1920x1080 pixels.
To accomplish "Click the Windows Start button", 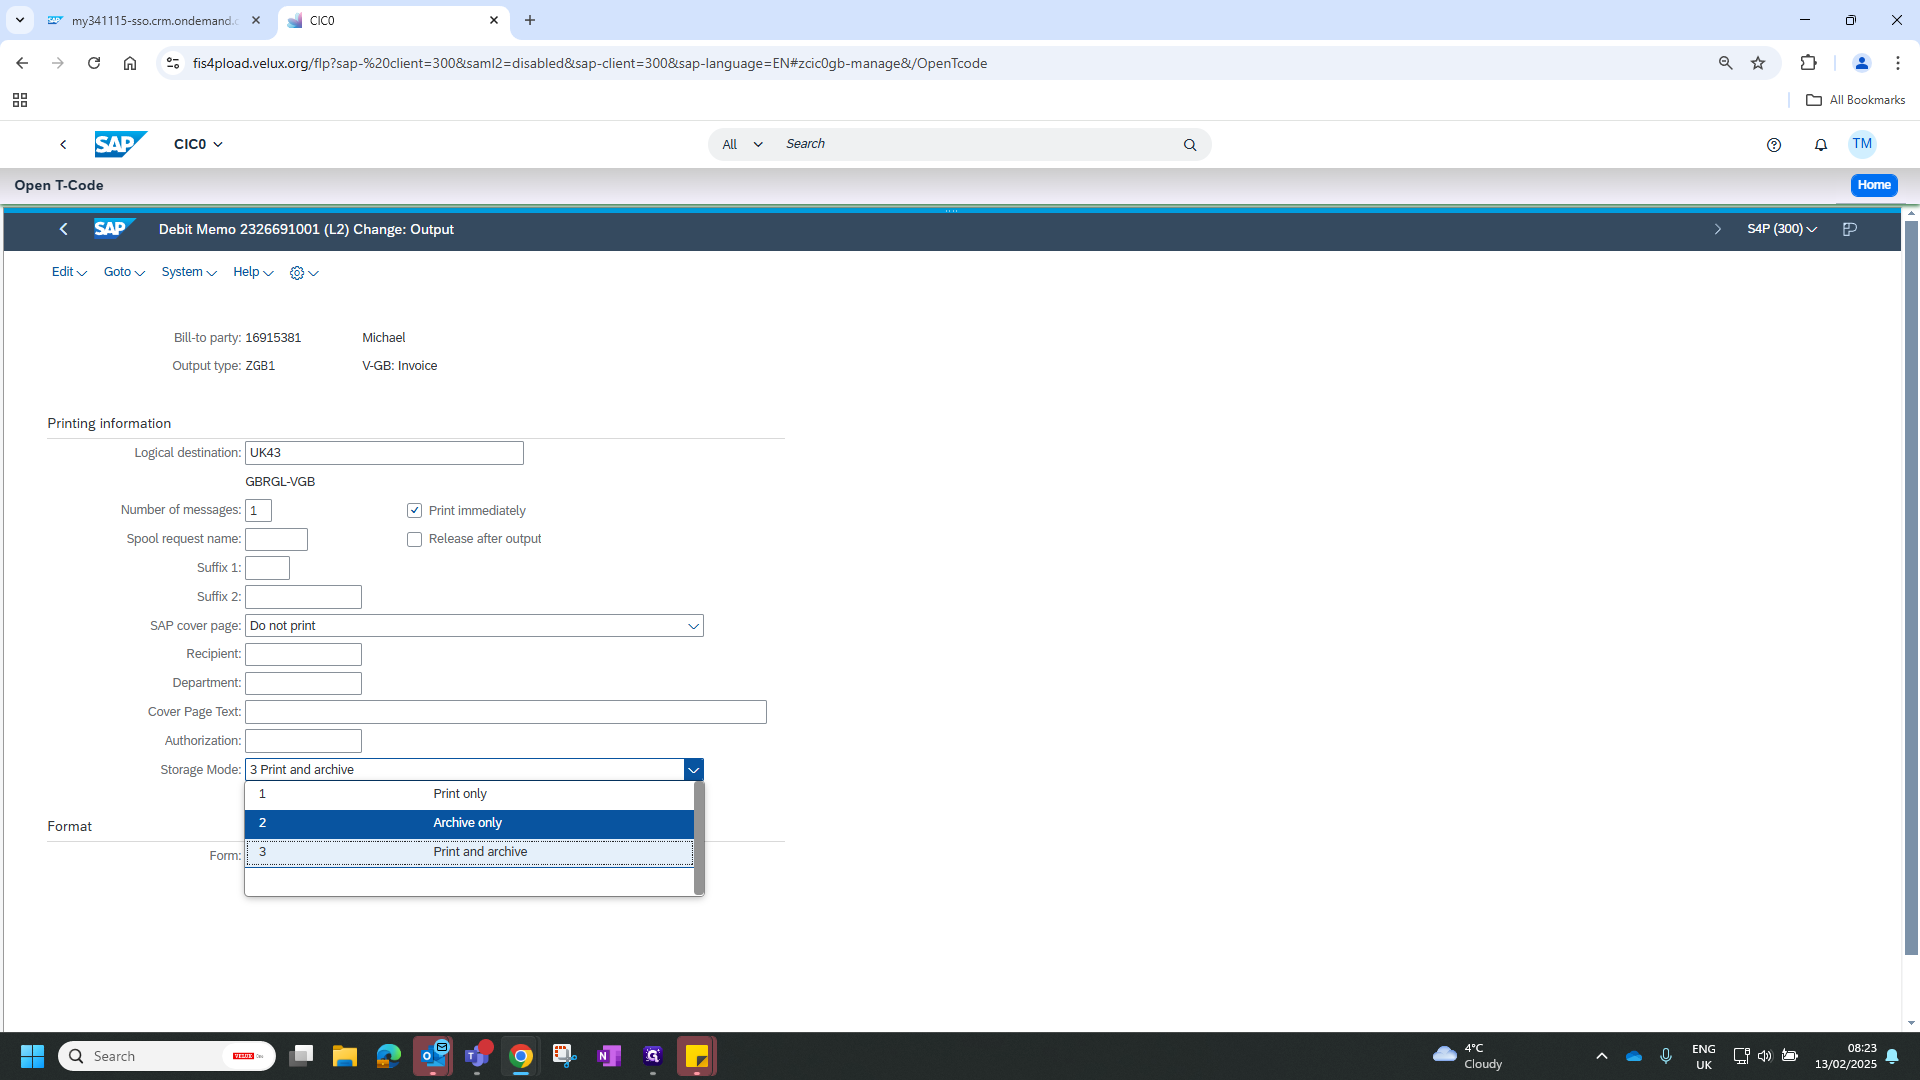I will point(32,1056).
